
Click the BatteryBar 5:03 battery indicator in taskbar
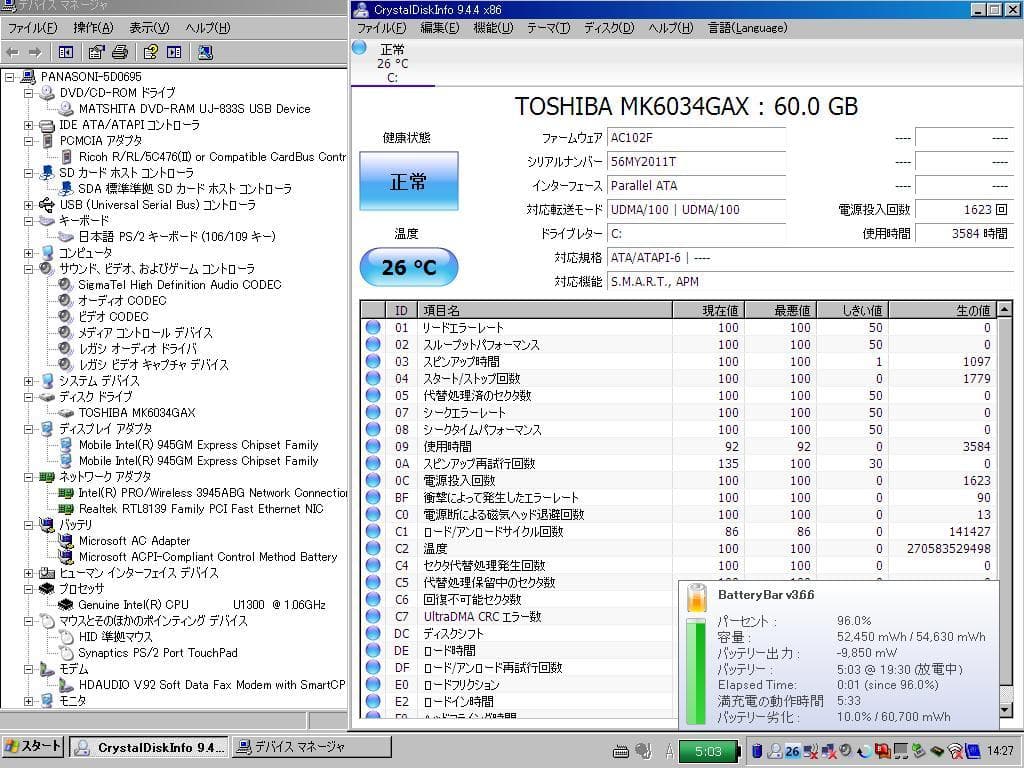pyautogui.click(x=709, y=751)
